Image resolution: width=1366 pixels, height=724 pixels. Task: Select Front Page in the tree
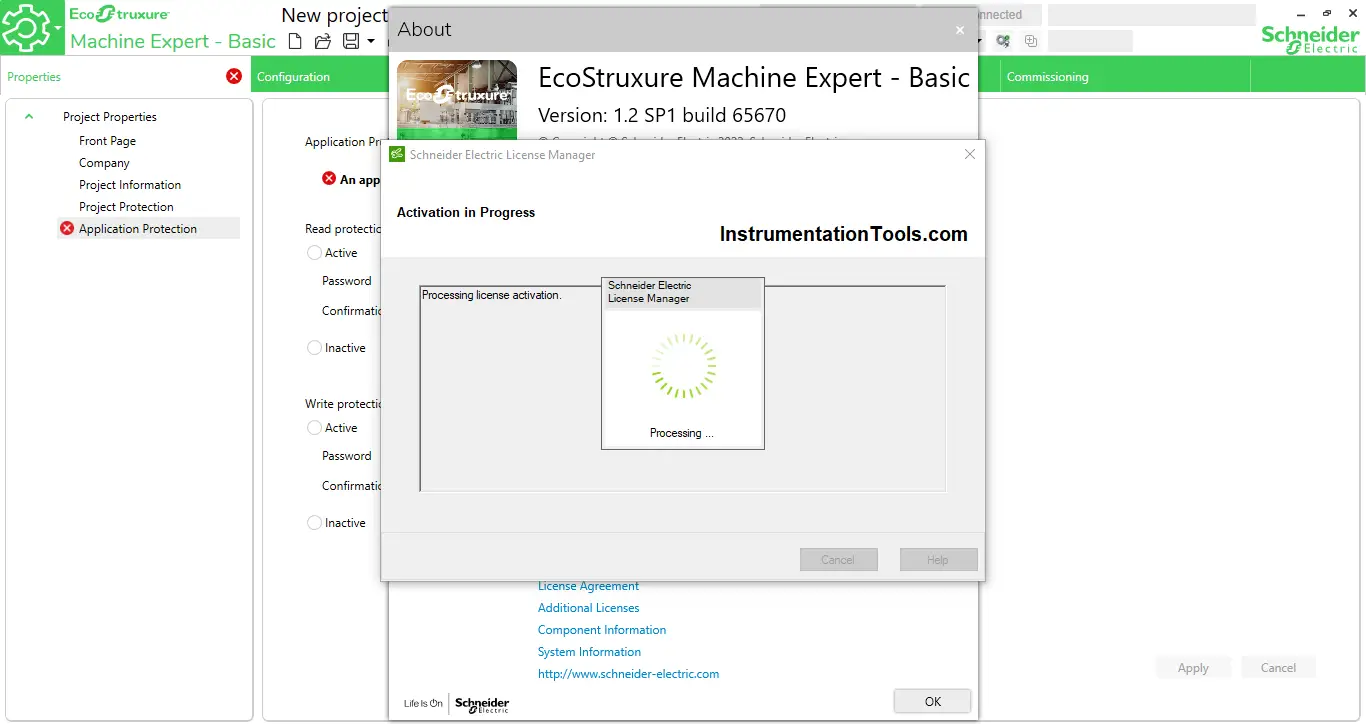[107, 141]
